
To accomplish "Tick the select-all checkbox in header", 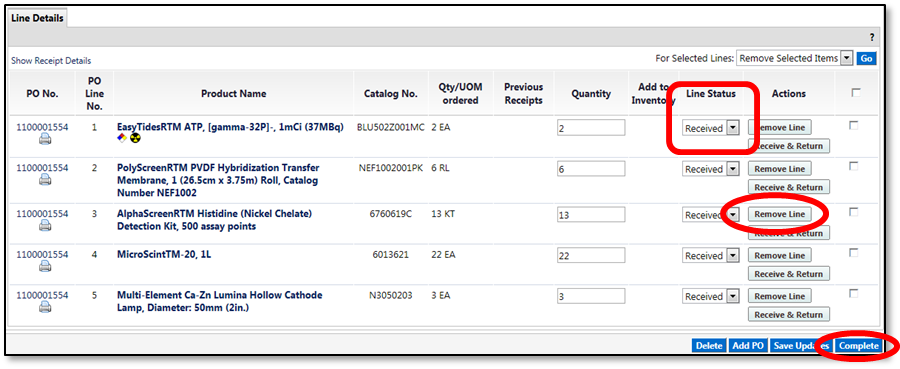I will point(856,92).
